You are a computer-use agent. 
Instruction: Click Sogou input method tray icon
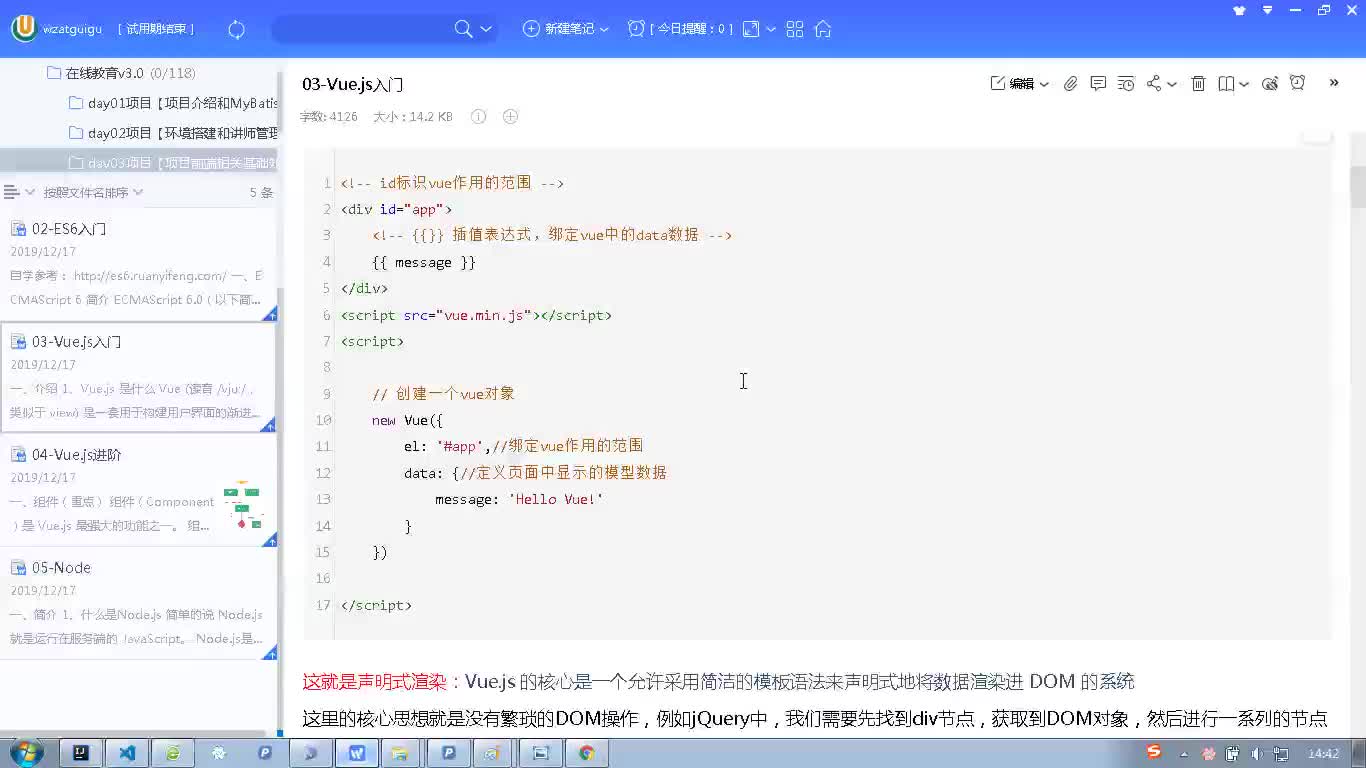point(1154,752)
